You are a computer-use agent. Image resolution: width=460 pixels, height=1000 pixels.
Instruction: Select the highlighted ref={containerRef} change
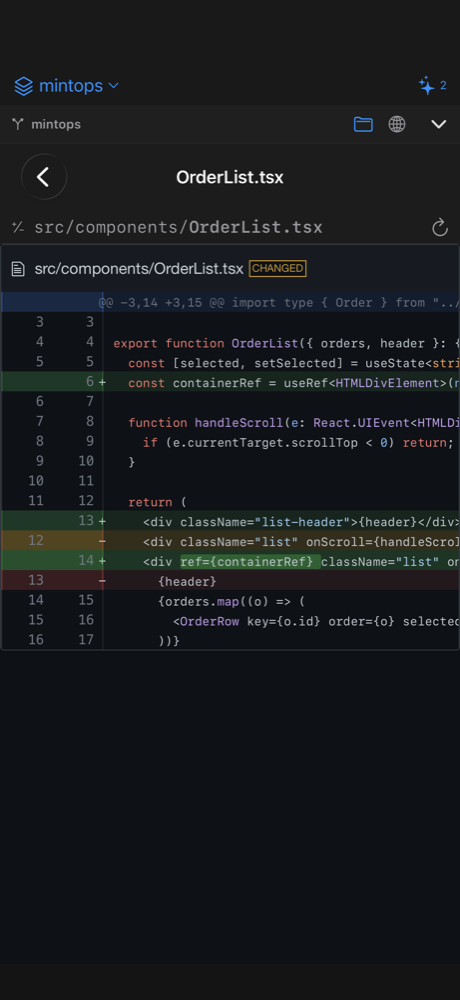click(x=250, y=561)
